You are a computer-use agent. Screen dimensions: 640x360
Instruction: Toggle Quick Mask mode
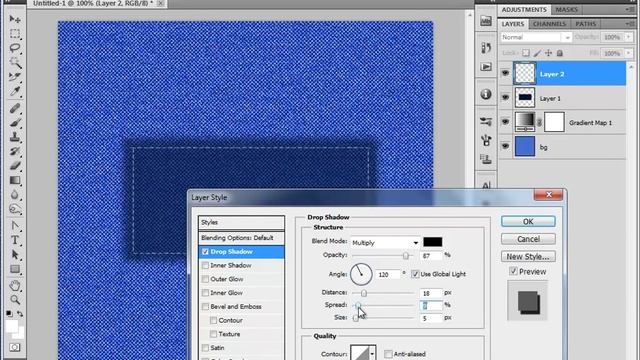[x=15, y=347]
